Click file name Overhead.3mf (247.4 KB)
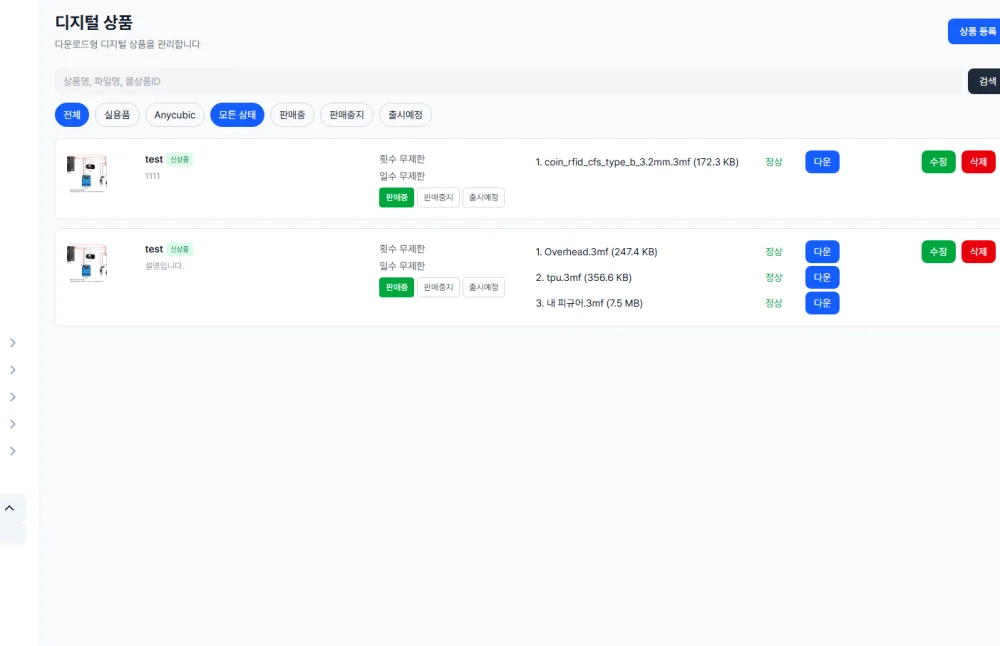 pyautogui.click(x=596, y=252)
